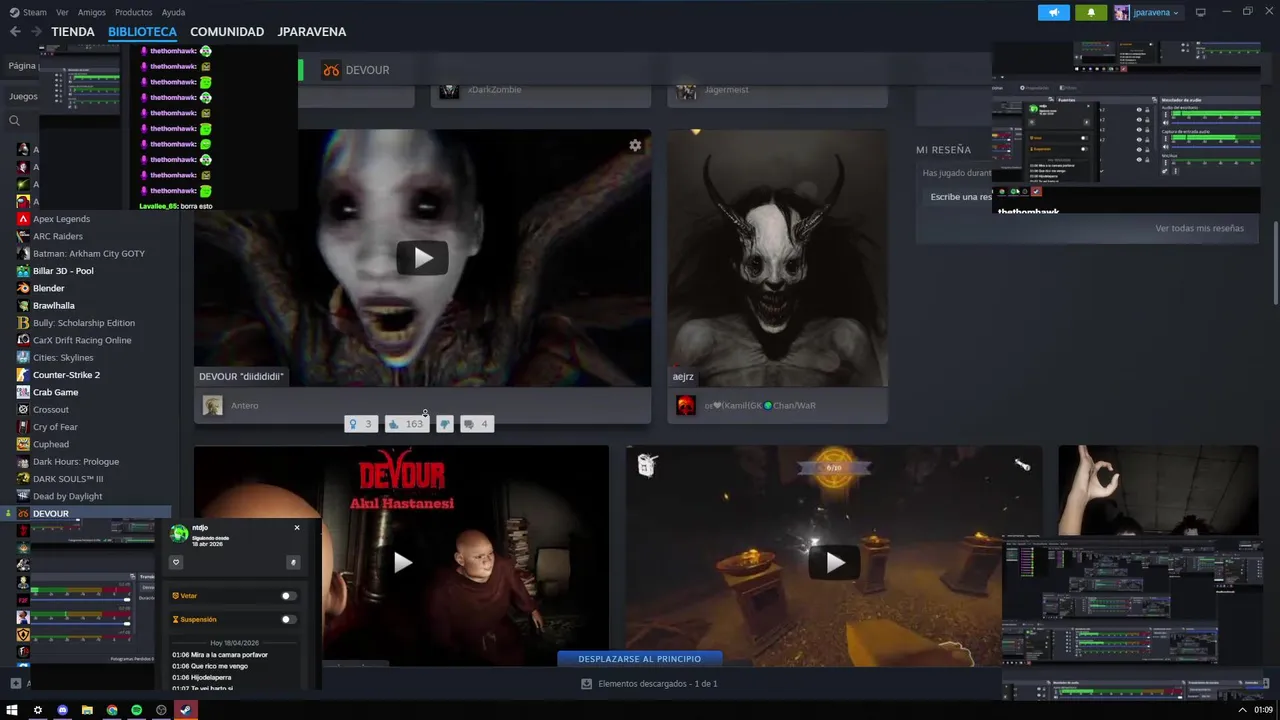Select Dead by Daylight in the library
Screen dimensions: 1280x720
[67, 496]
